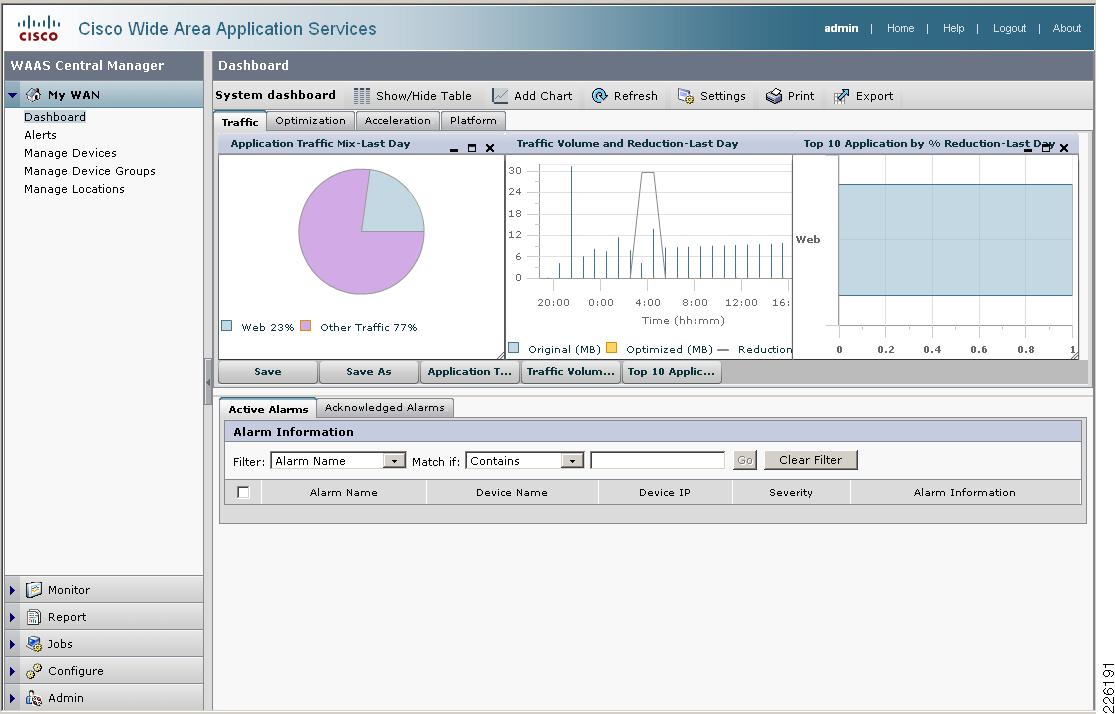Viewport: 1115px width, 714px height.
Task: Open the Help link in the header
Action: 954,28
